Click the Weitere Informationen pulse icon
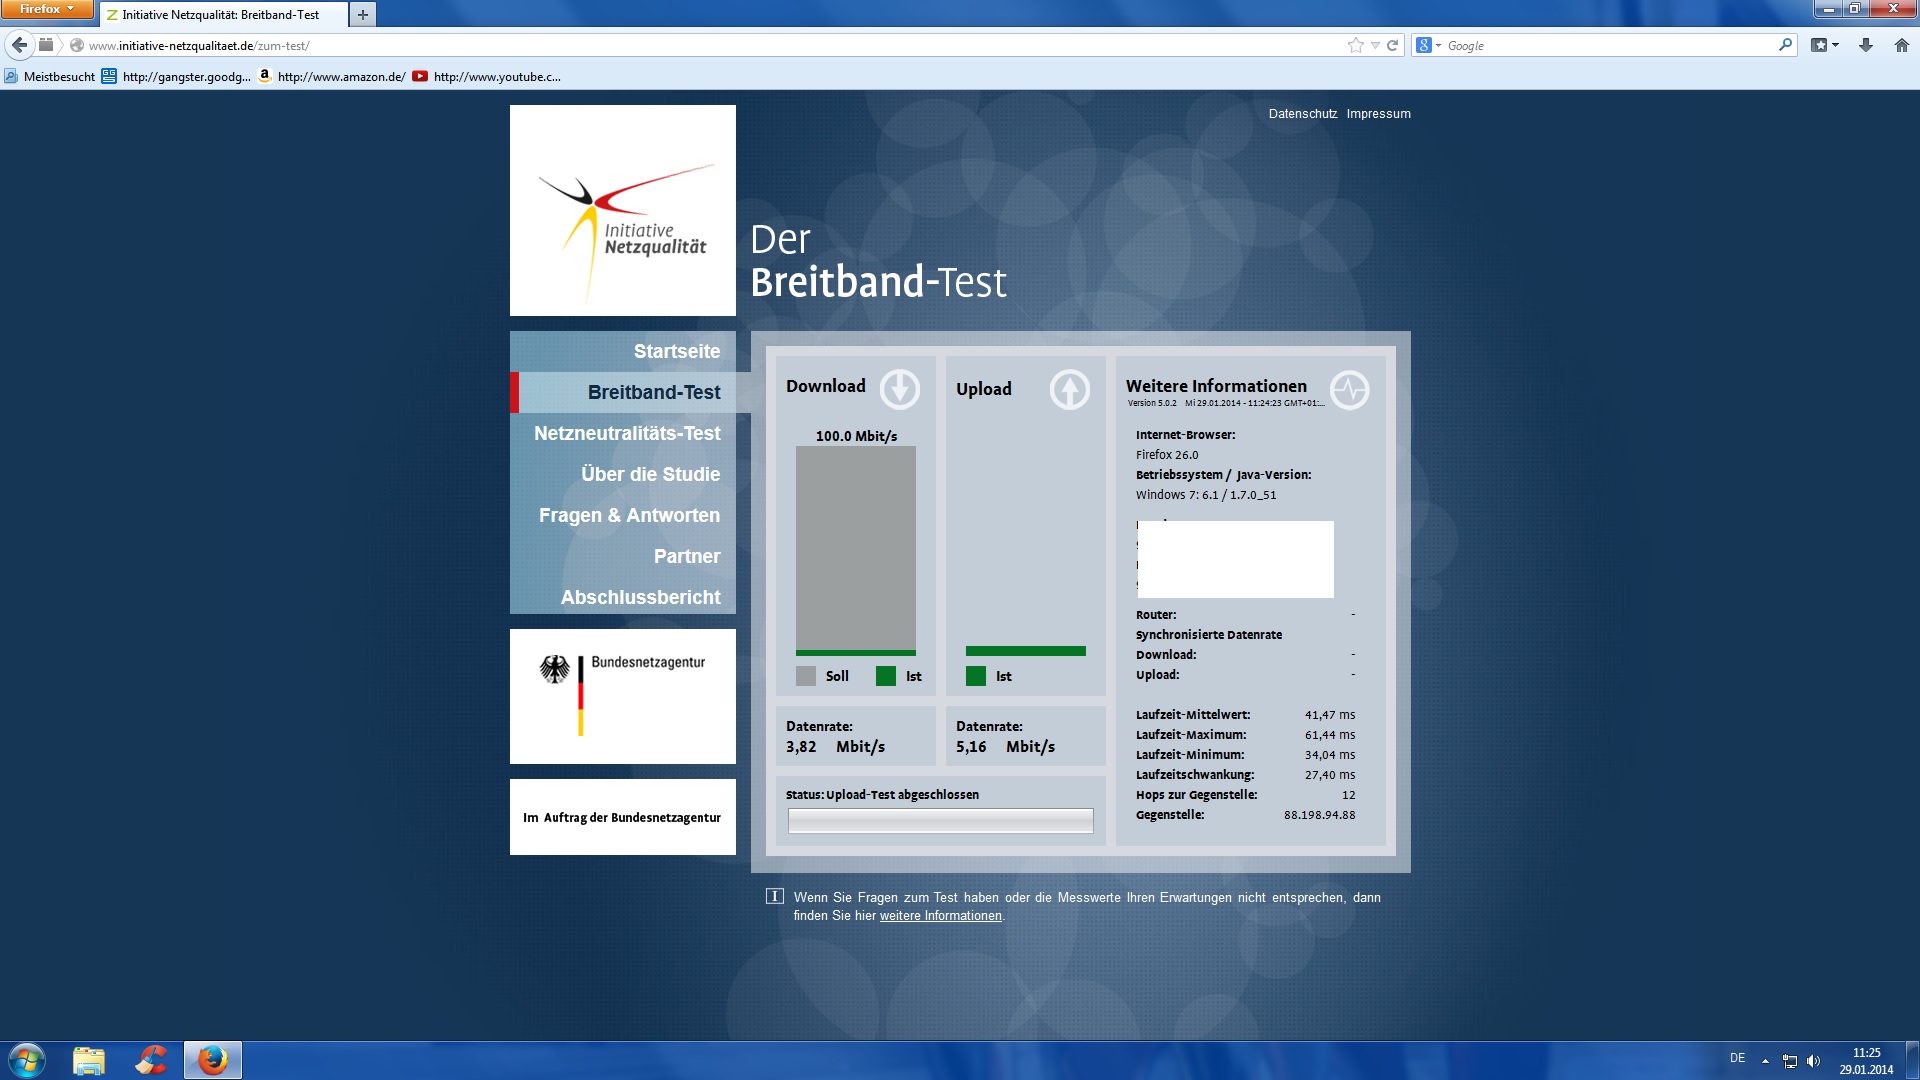The image size is (1920, 1080). (1349, 390)
